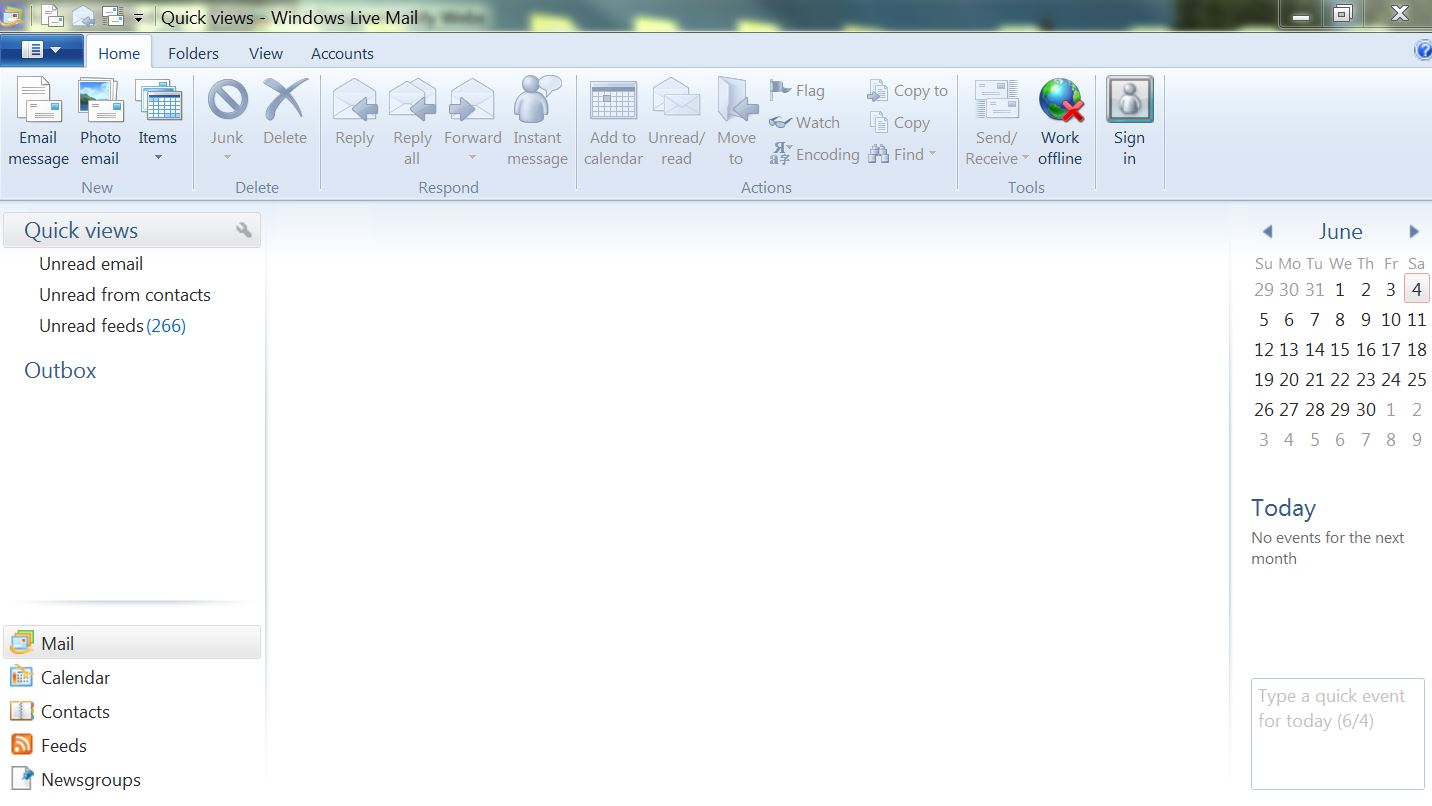1432x806 pixels.
Task: Open Unread feeds (266) view
Action: point(112,326)
